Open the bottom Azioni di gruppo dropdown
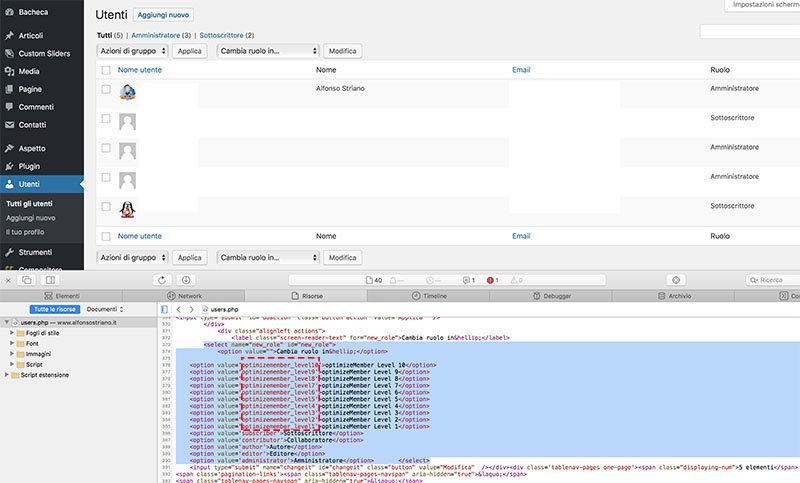 (x=132, y=258)
